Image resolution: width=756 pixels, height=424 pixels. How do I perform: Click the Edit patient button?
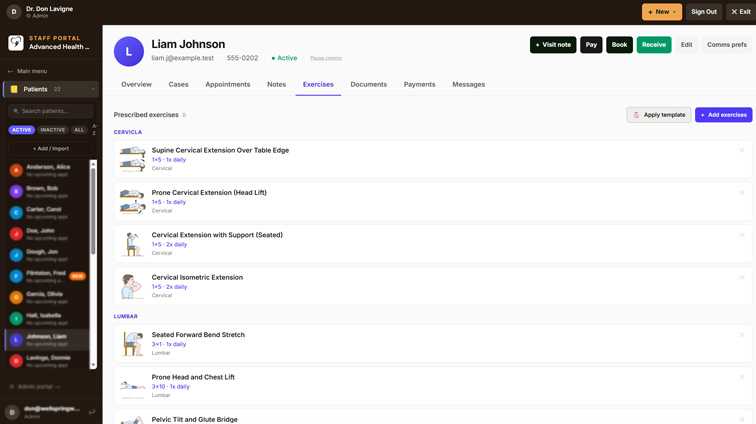click(687, 45)
